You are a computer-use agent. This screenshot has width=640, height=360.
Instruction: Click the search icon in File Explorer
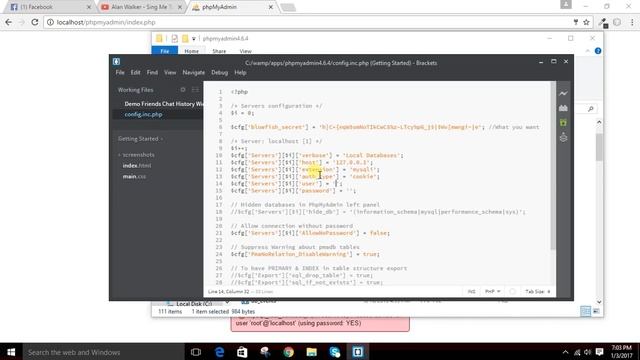(591, 109)
